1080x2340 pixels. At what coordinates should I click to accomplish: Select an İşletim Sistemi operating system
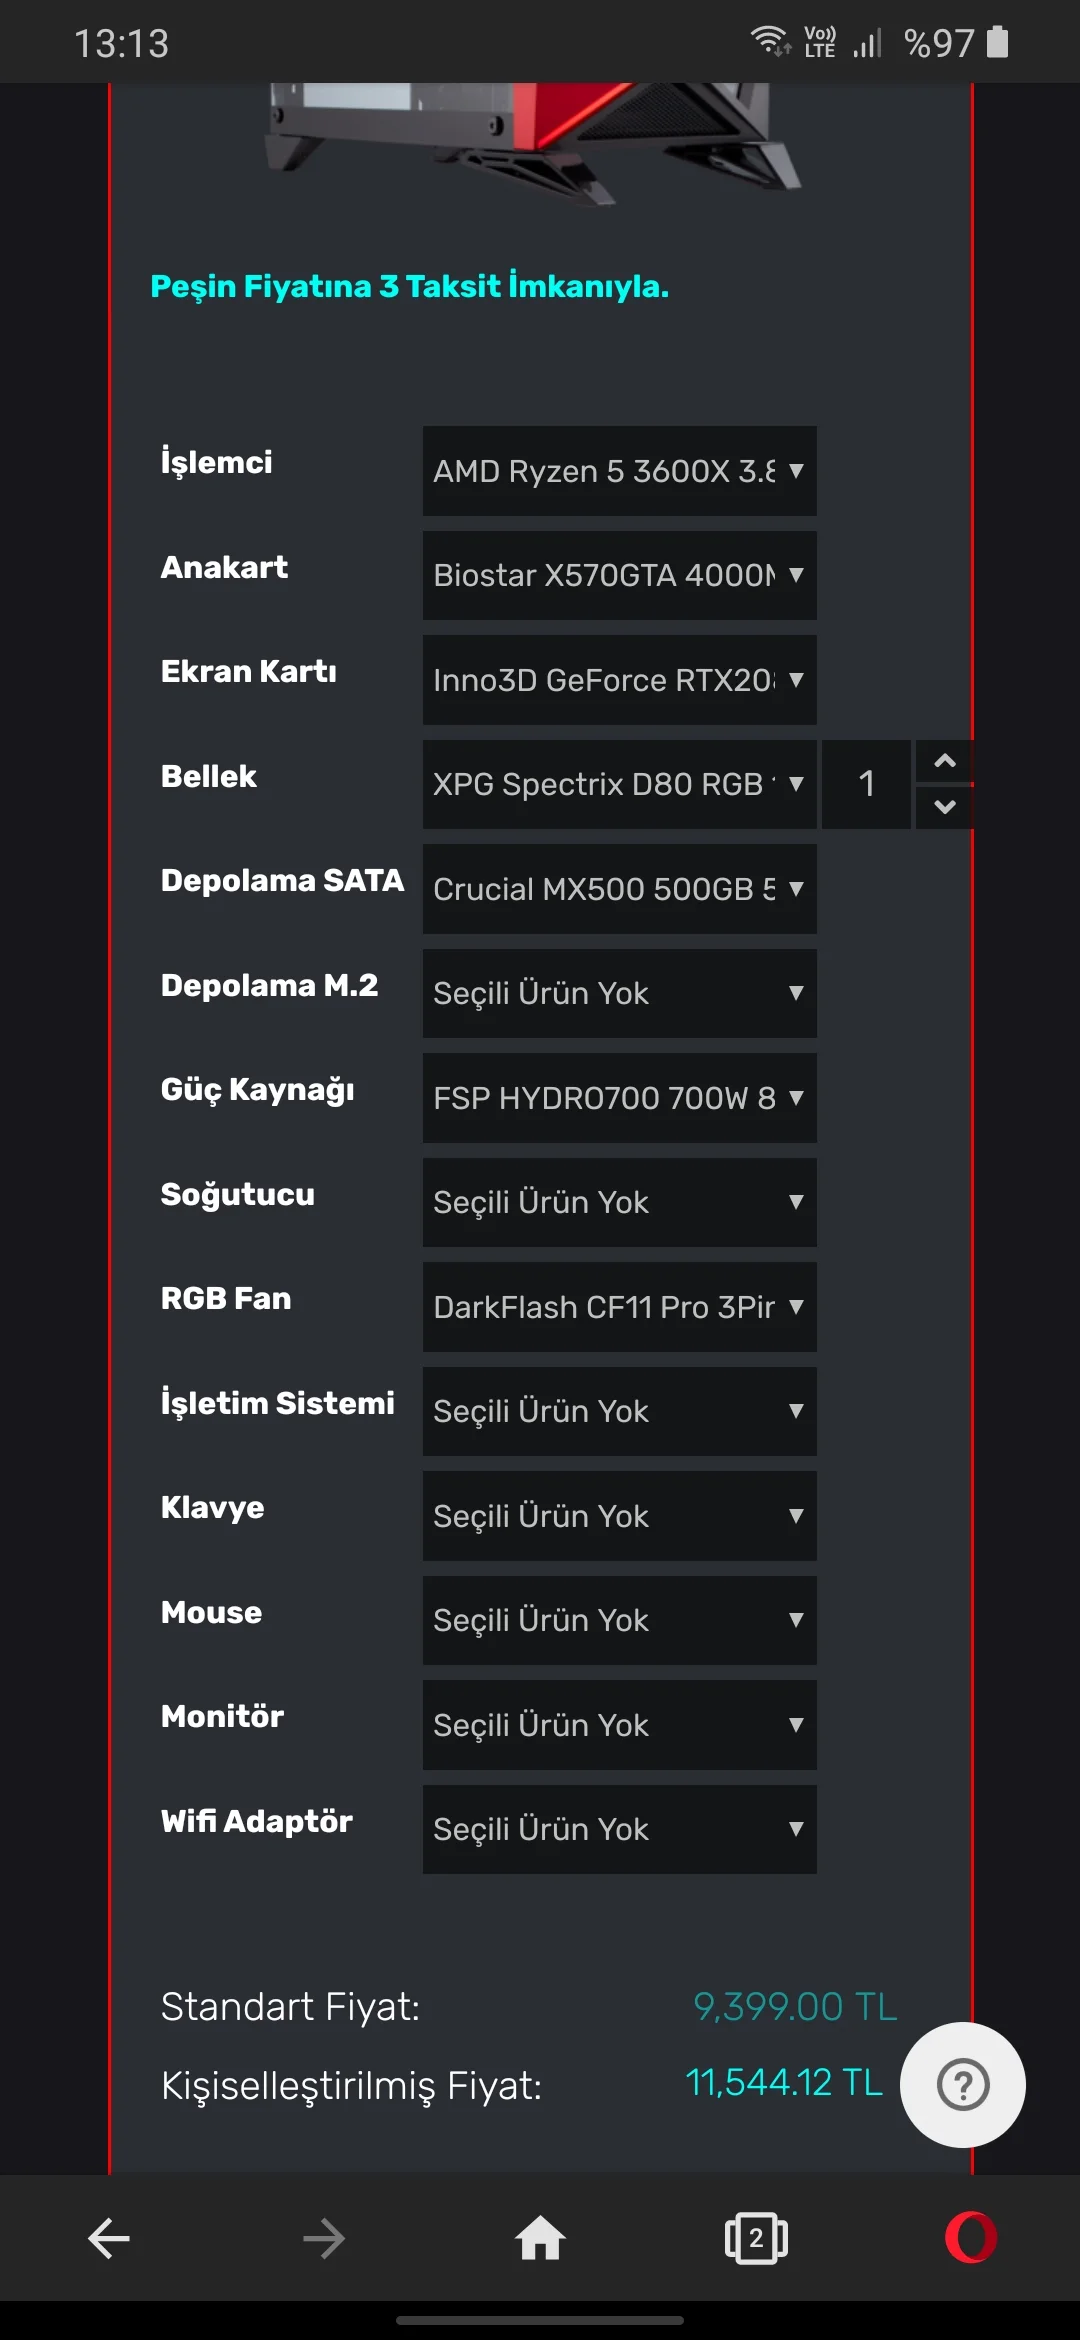pos(619,1411)
